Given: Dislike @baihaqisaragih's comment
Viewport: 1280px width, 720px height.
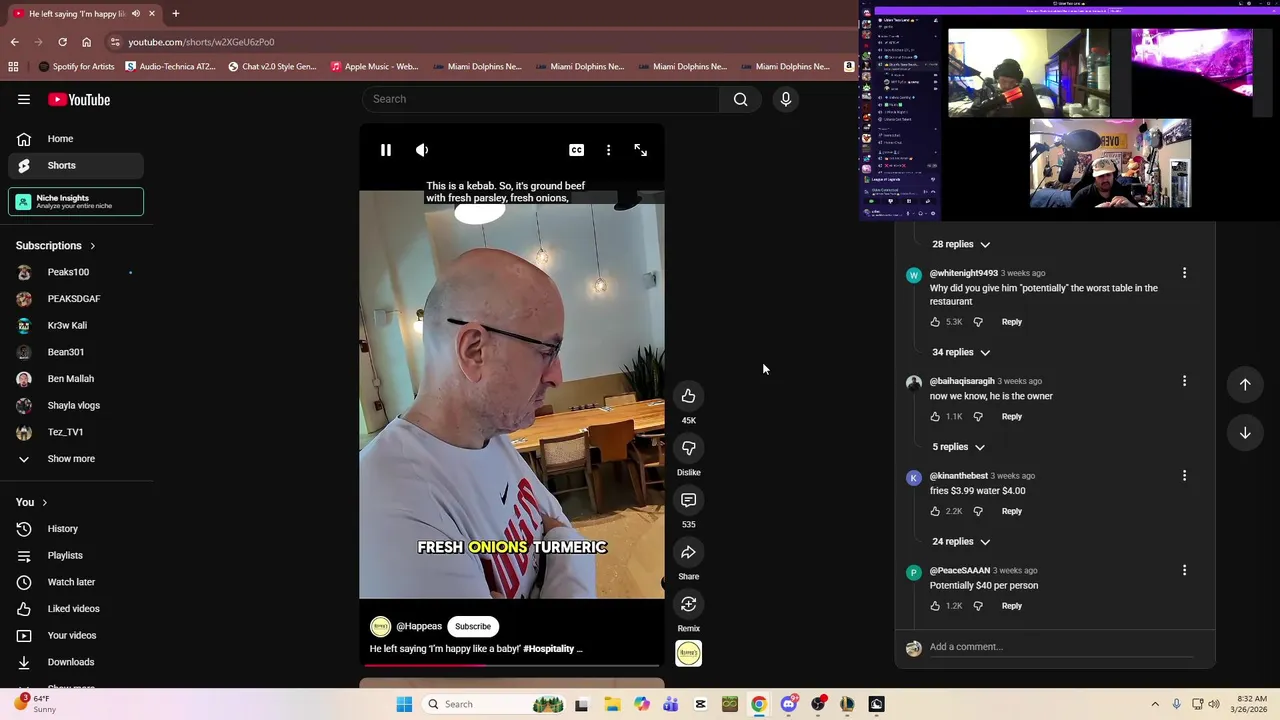Looking at the screenshot, I should (x=978, y=417).
